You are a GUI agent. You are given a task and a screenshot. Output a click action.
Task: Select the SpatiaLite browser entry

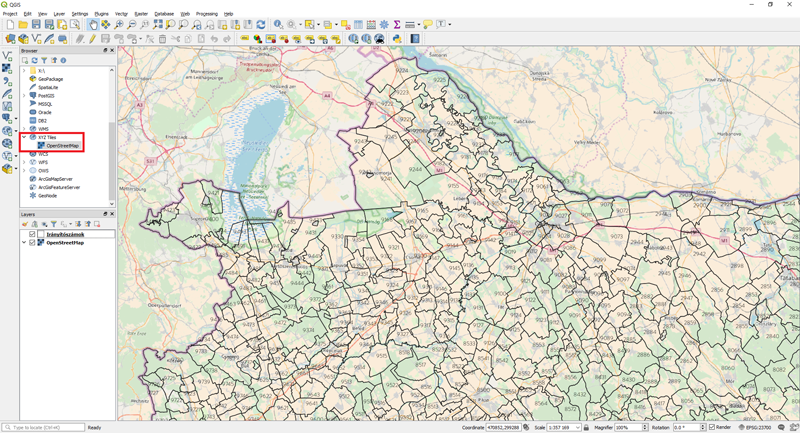(x=48, y=87)
